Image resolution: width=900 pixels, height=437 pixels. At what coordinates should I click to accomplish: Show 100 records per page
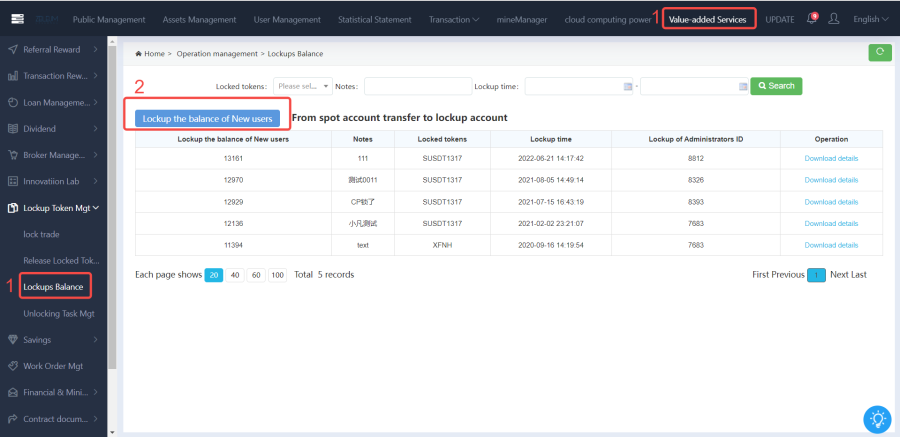(x=277, y=275)
